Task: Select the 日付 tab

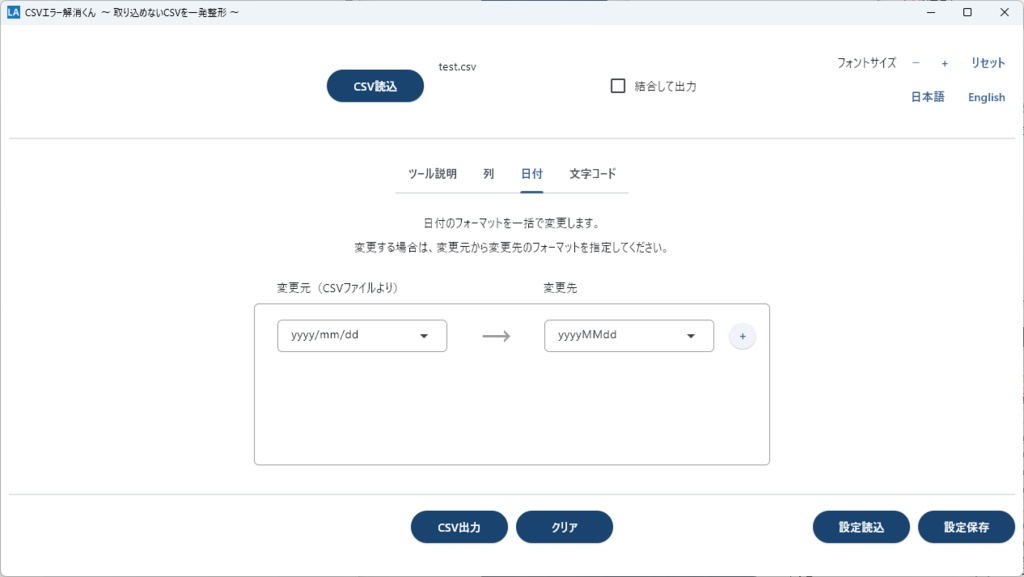Action: point(532,174)
